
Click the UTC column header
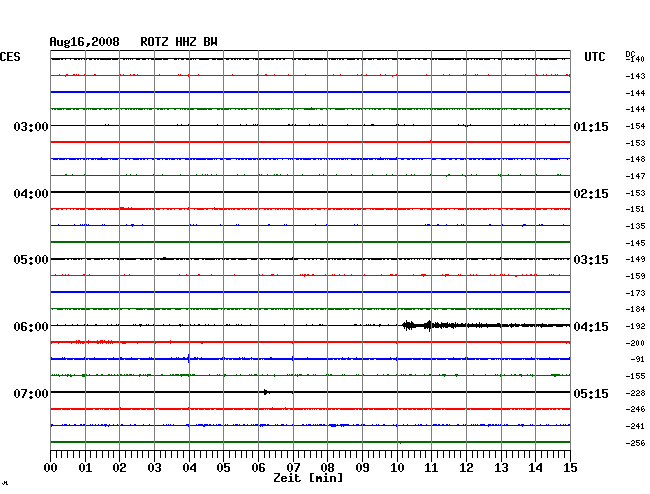click(x=595, y=57)
